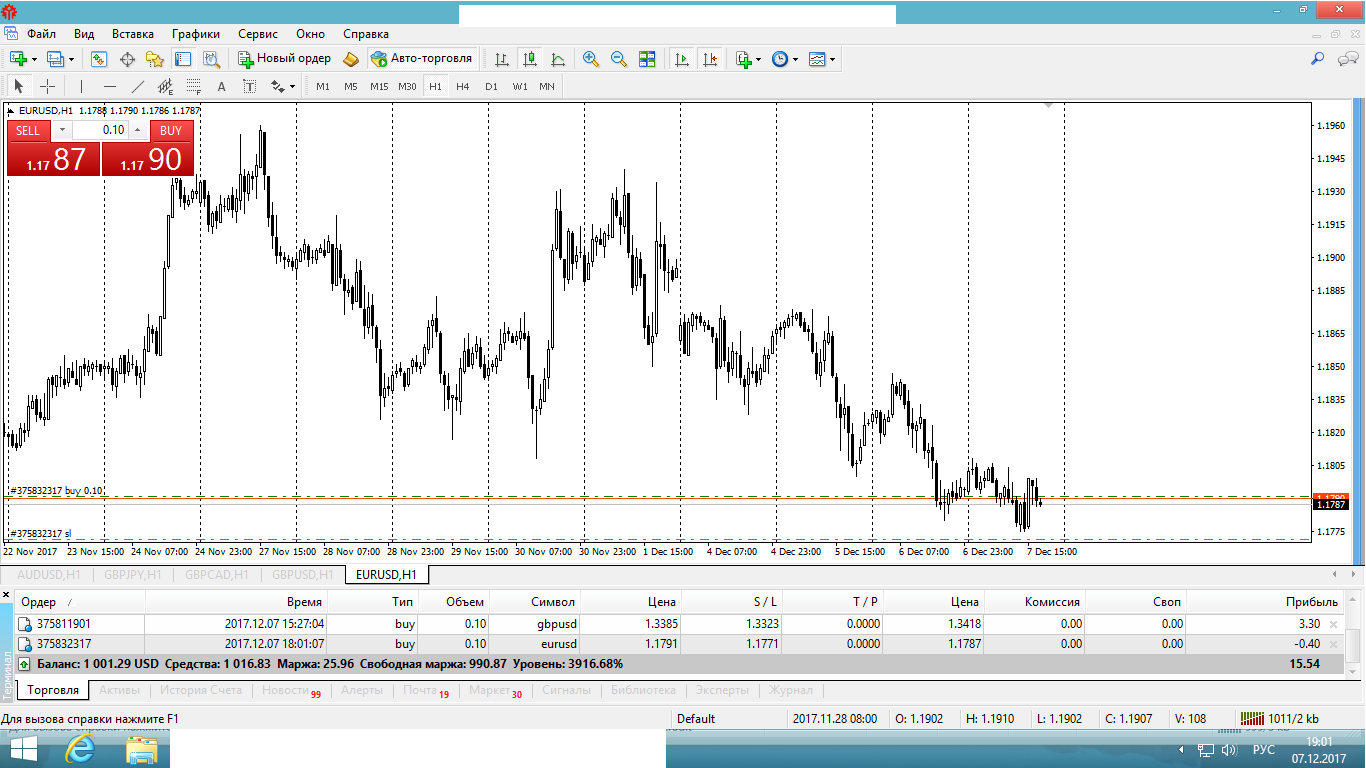Click the trade volume field showing 0.10

pos(100,130)
